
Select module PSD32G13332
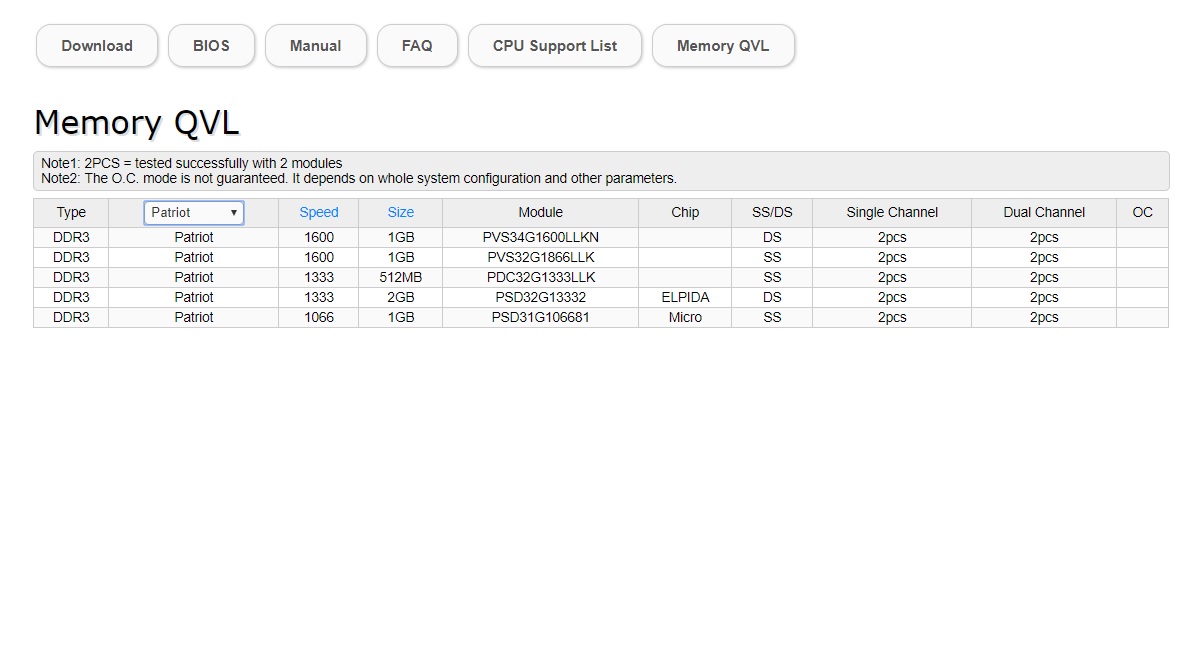[540, 297]
